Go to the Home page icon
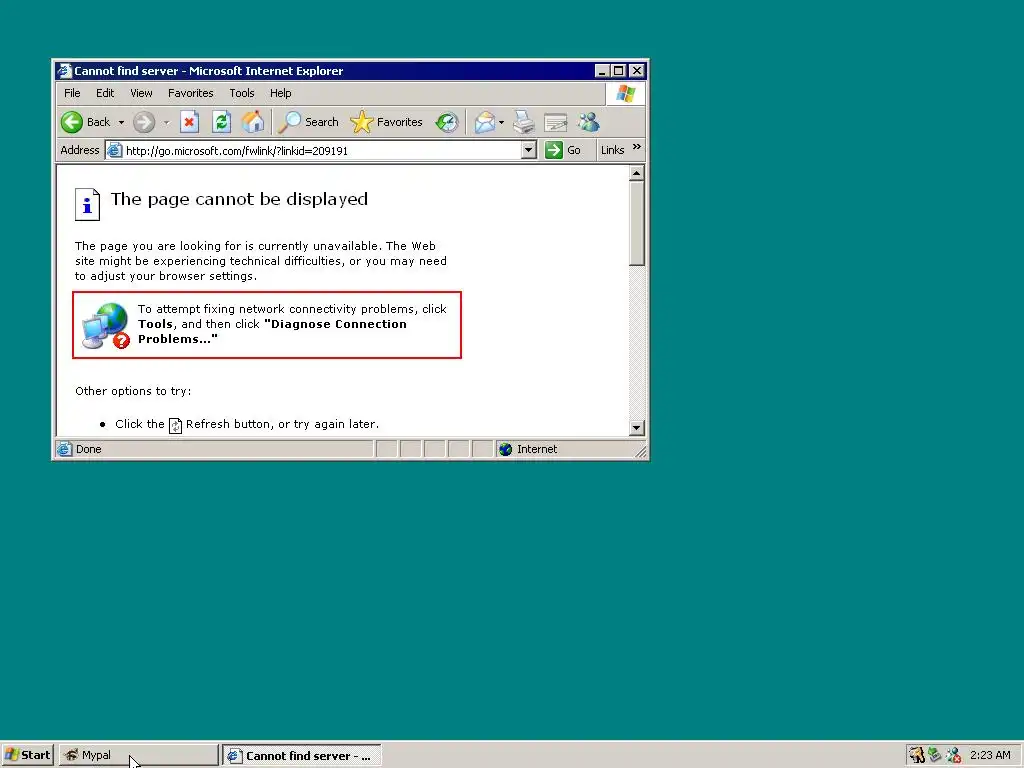Screen dimensions: 1024x768 253,122
